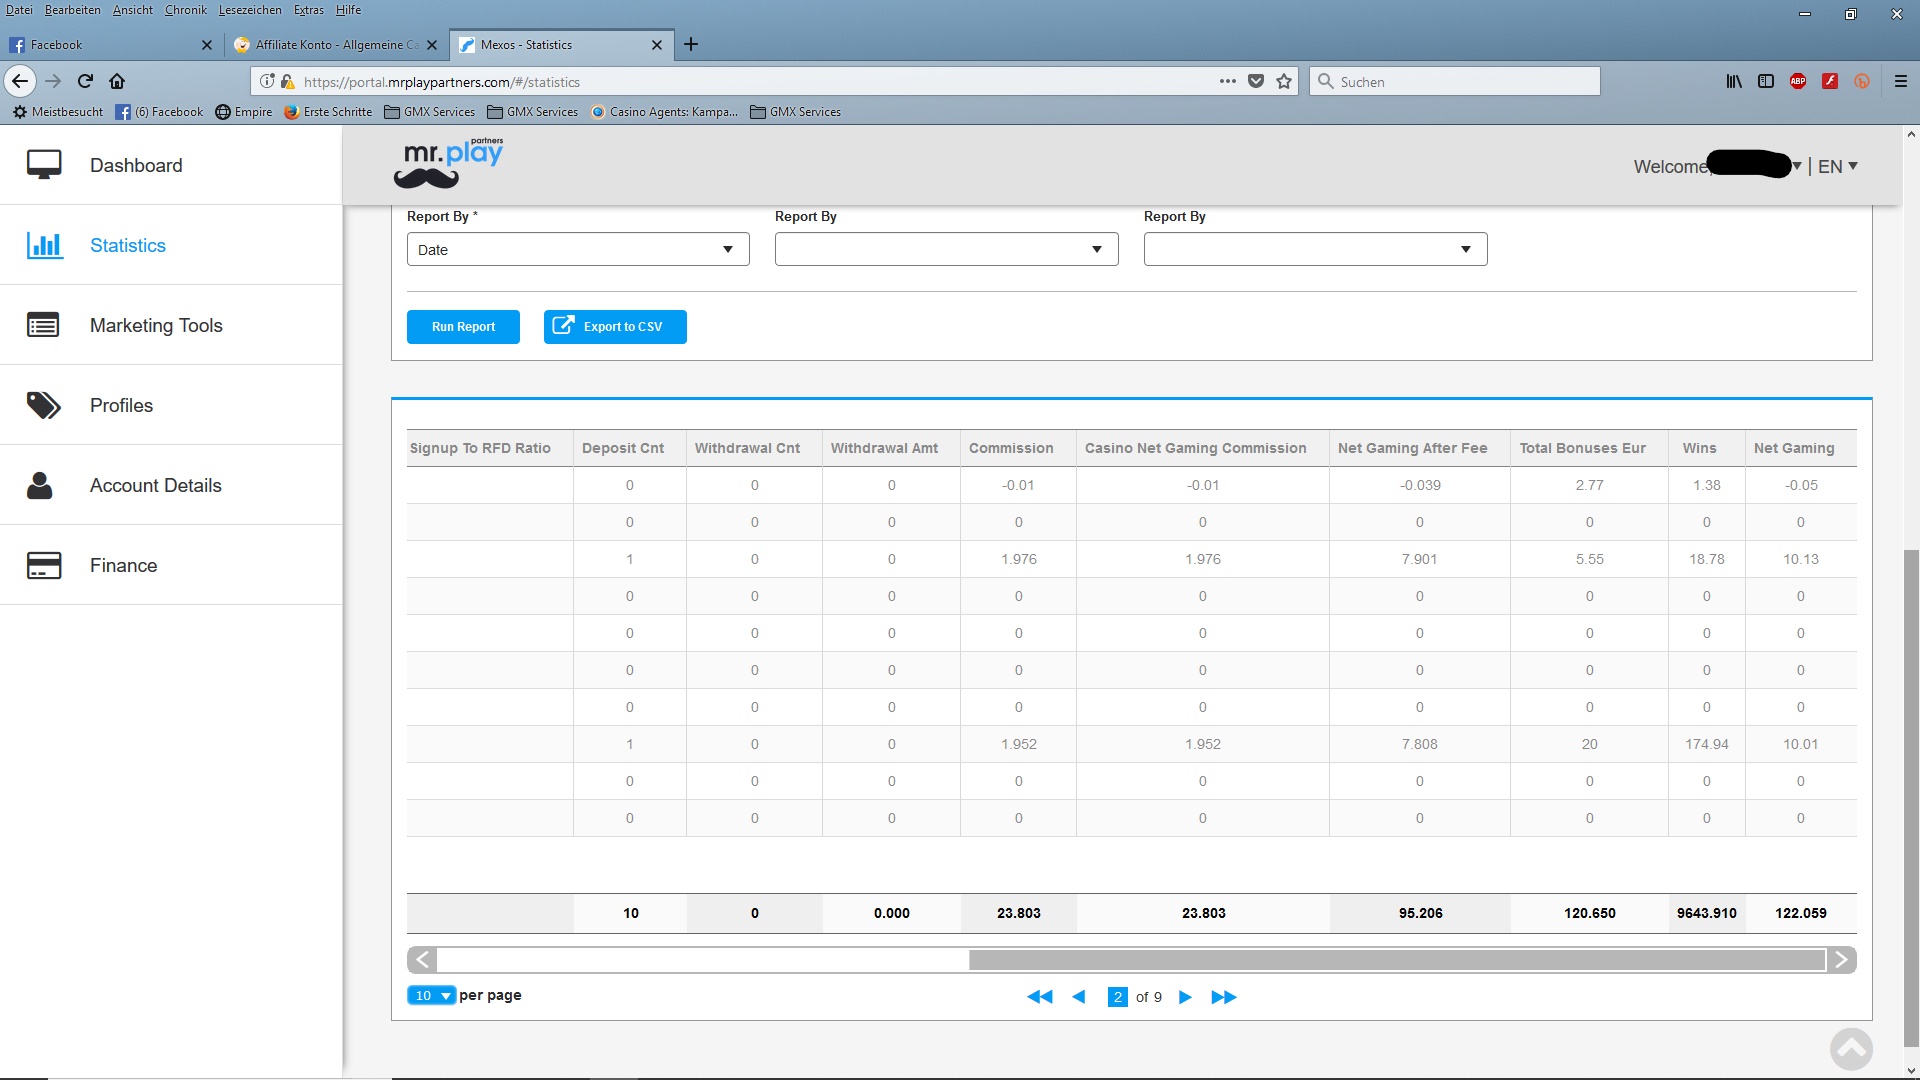Open the Casino Agents bookmark
The height and width of the screenshot is (1080, 1920).
point(665,112)
